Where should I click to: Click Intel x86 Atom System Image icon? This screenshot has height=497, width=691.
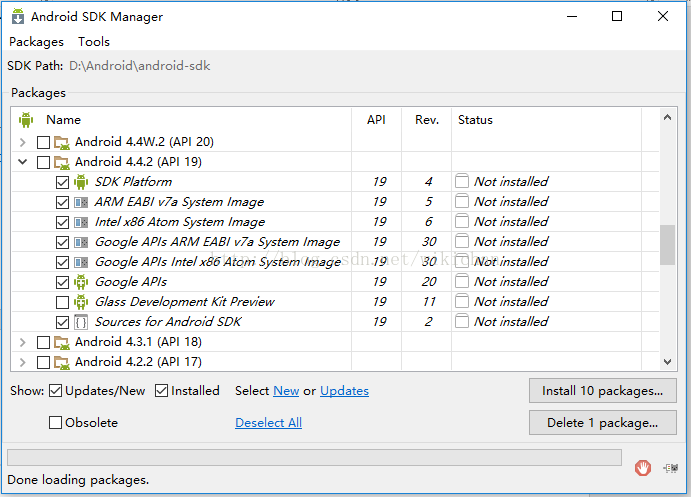[x=81, y=222]
